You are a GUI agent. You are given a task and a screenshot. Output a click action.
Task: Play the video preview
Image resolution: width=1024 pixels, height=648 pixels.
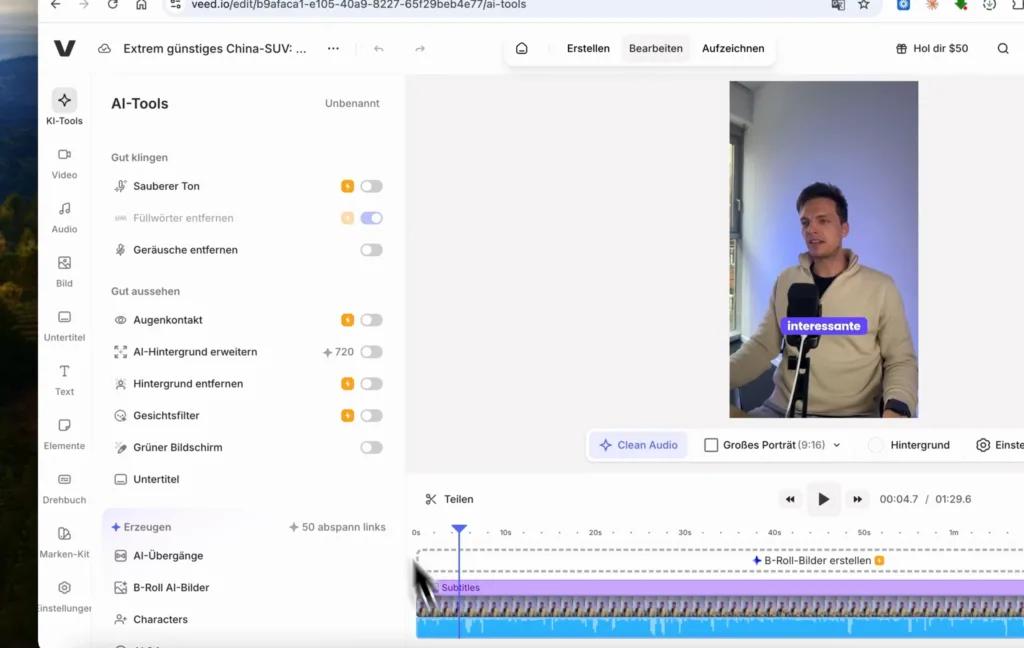pos(824,499)
